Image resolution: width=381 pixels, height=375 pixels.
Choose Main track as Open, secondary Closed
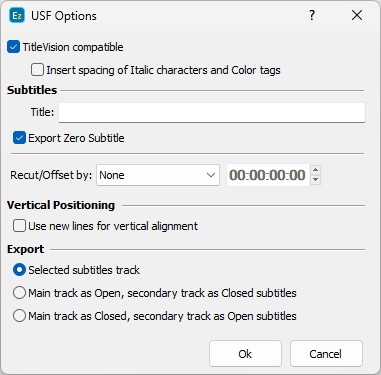19,293
